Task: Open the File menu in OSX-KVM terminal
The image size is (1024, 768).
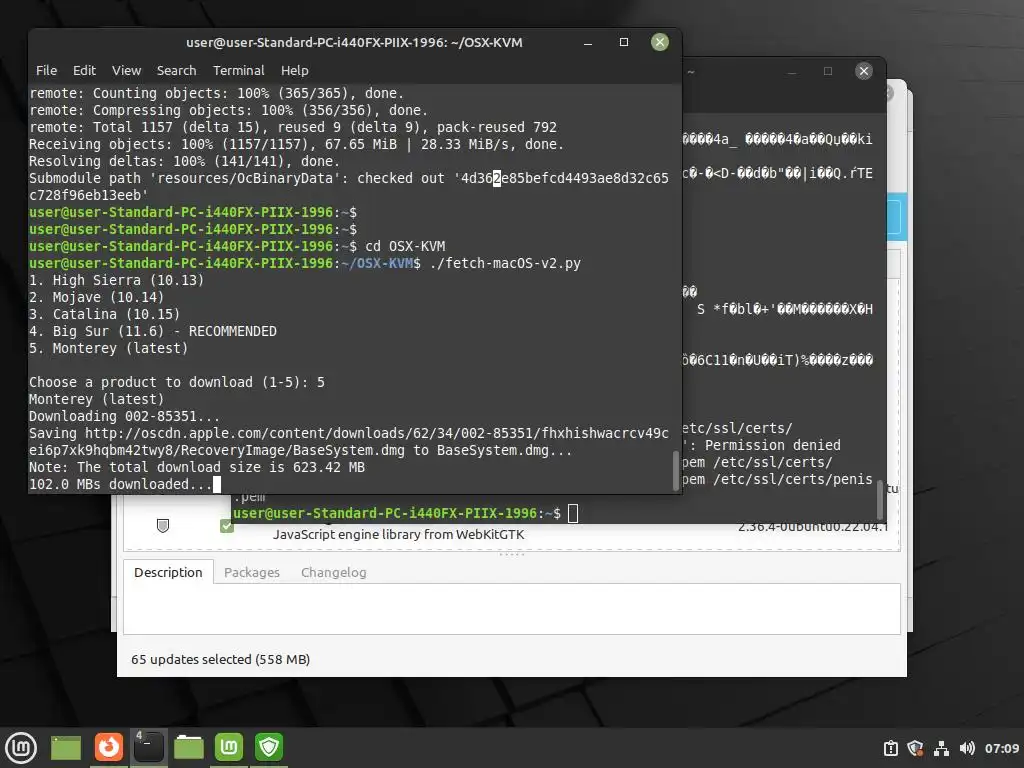Action: 46,70
